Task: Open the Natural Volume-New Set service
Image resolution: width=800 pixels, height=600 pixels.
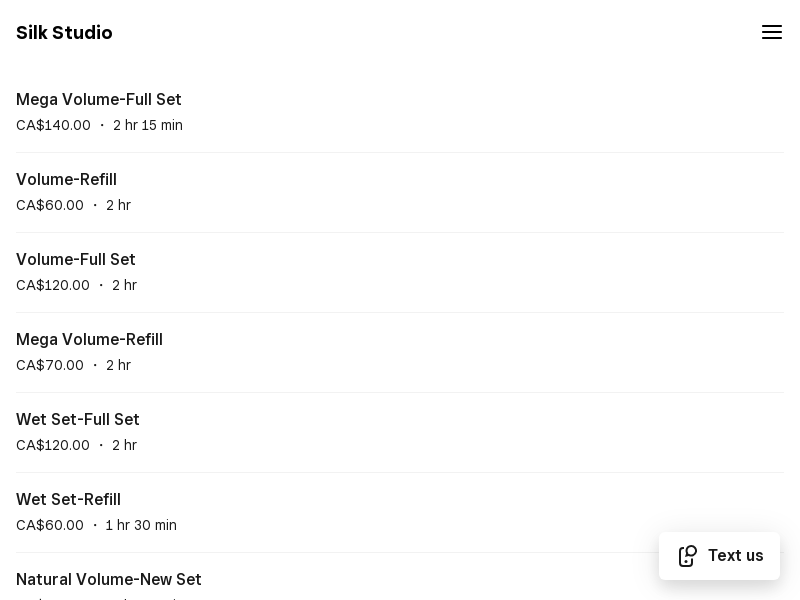Action: point(109,580)
